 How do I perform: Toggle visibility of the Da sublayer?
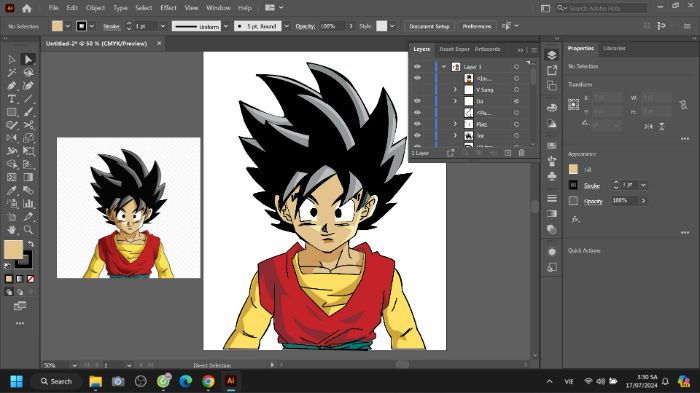pos(417,101)
